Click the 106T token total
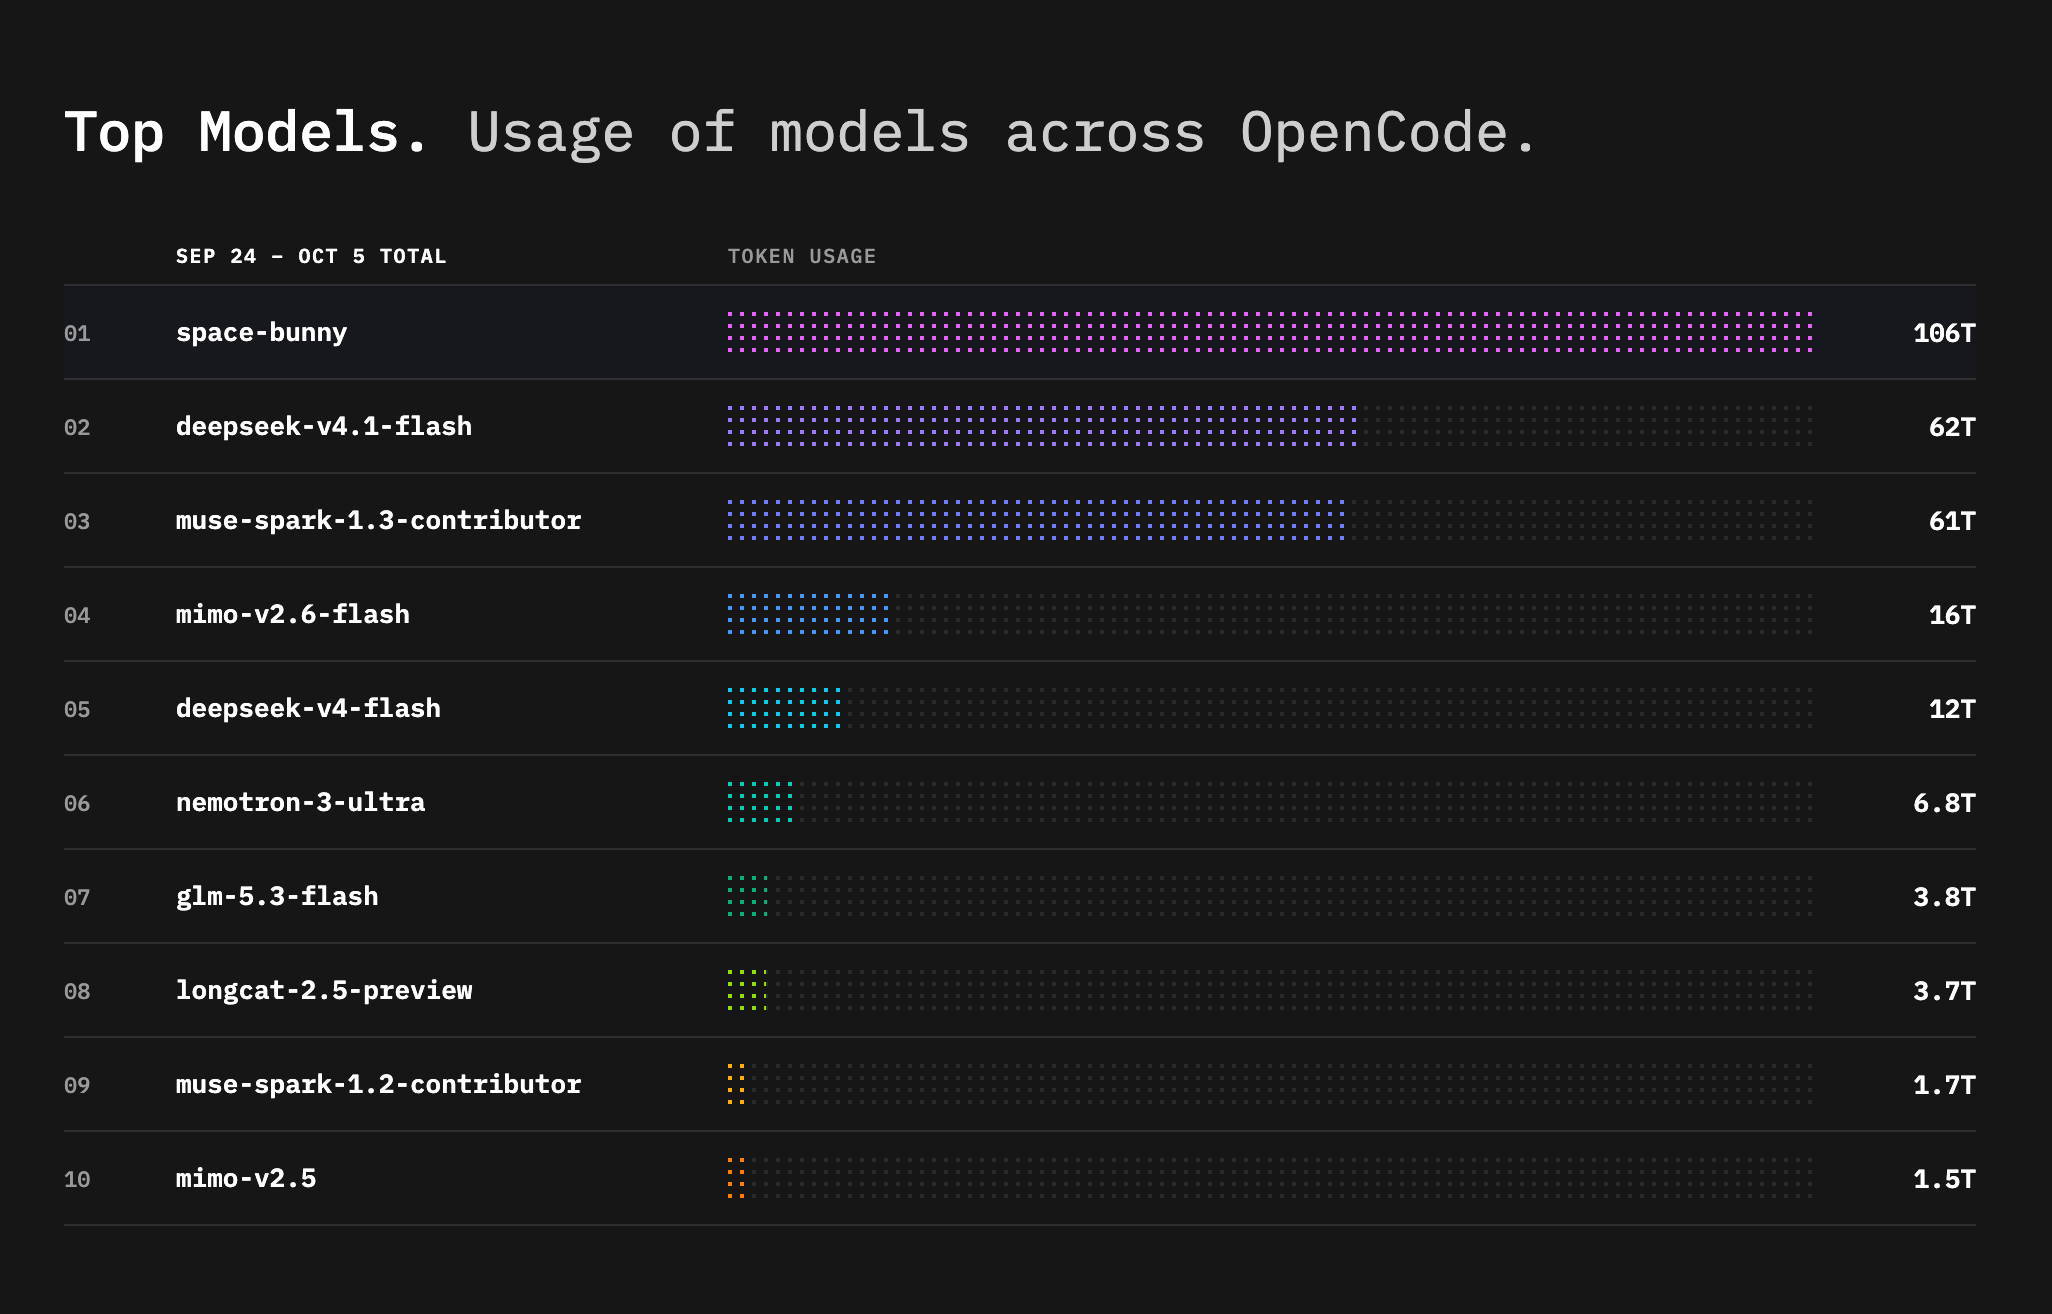This screenshot has height=1314, width=2052. (x=1944, y=333)
